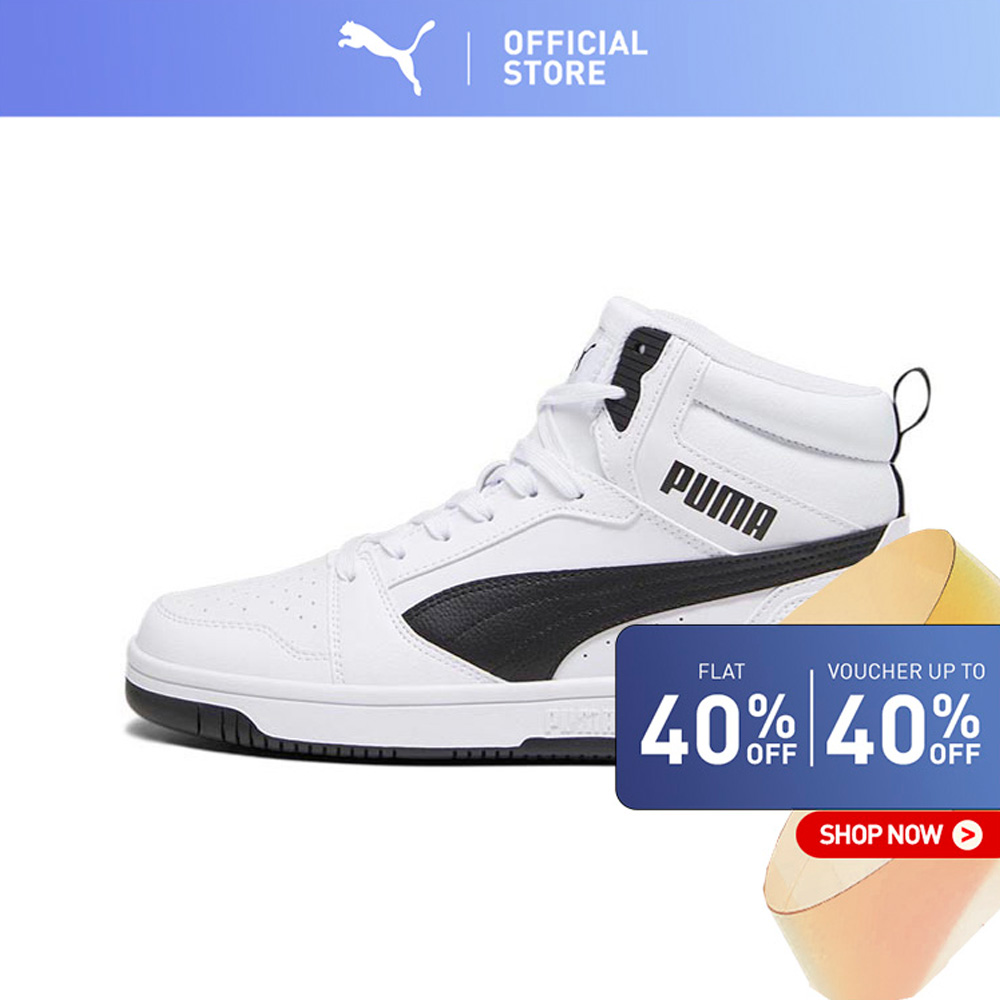This screenshot has height=1000, width=1000.
Task: Click the FLAT 40% OFF offer
Action: (x=719, y=715)
